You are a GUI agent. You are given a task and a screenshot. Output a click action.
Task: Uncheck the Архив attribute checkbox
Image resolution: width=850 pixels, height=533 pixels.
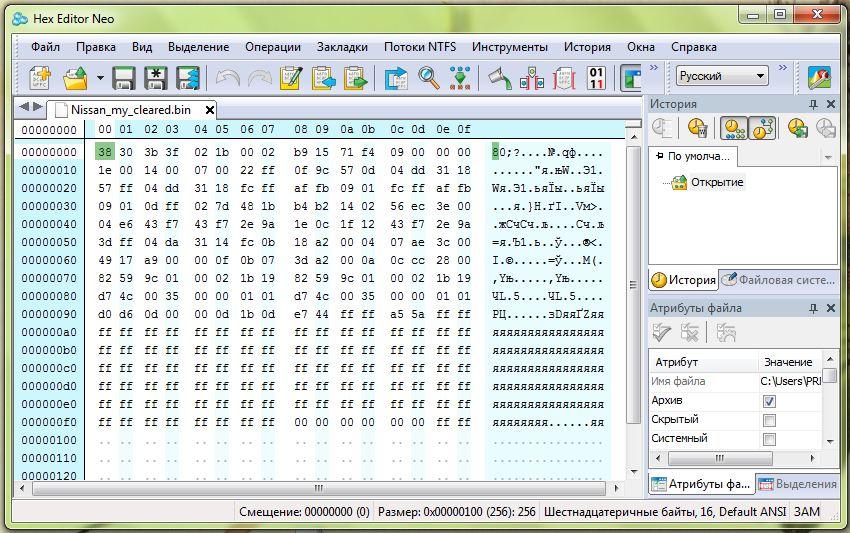tap(769, 401)
